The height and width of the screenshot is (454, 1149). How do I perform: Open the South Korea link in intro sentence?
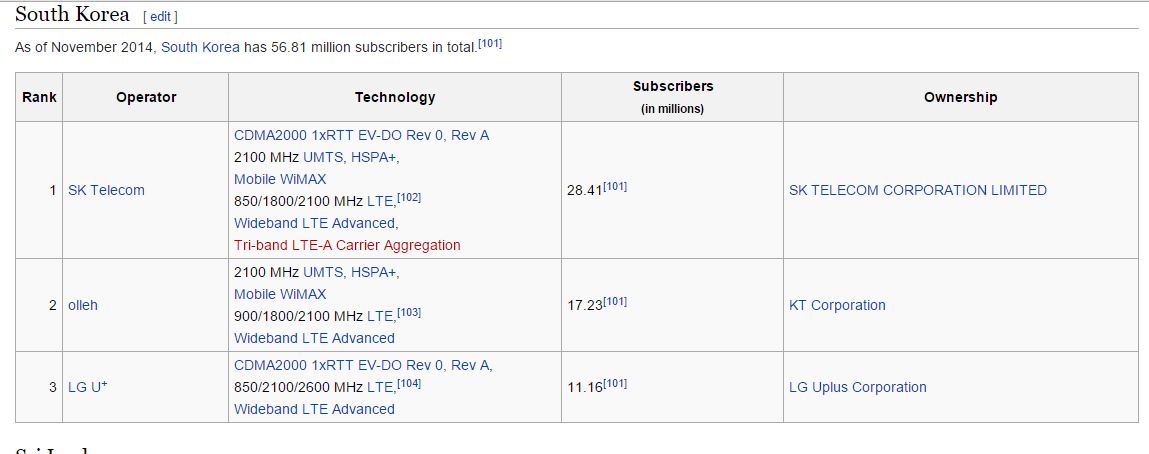tap(200, 47)
